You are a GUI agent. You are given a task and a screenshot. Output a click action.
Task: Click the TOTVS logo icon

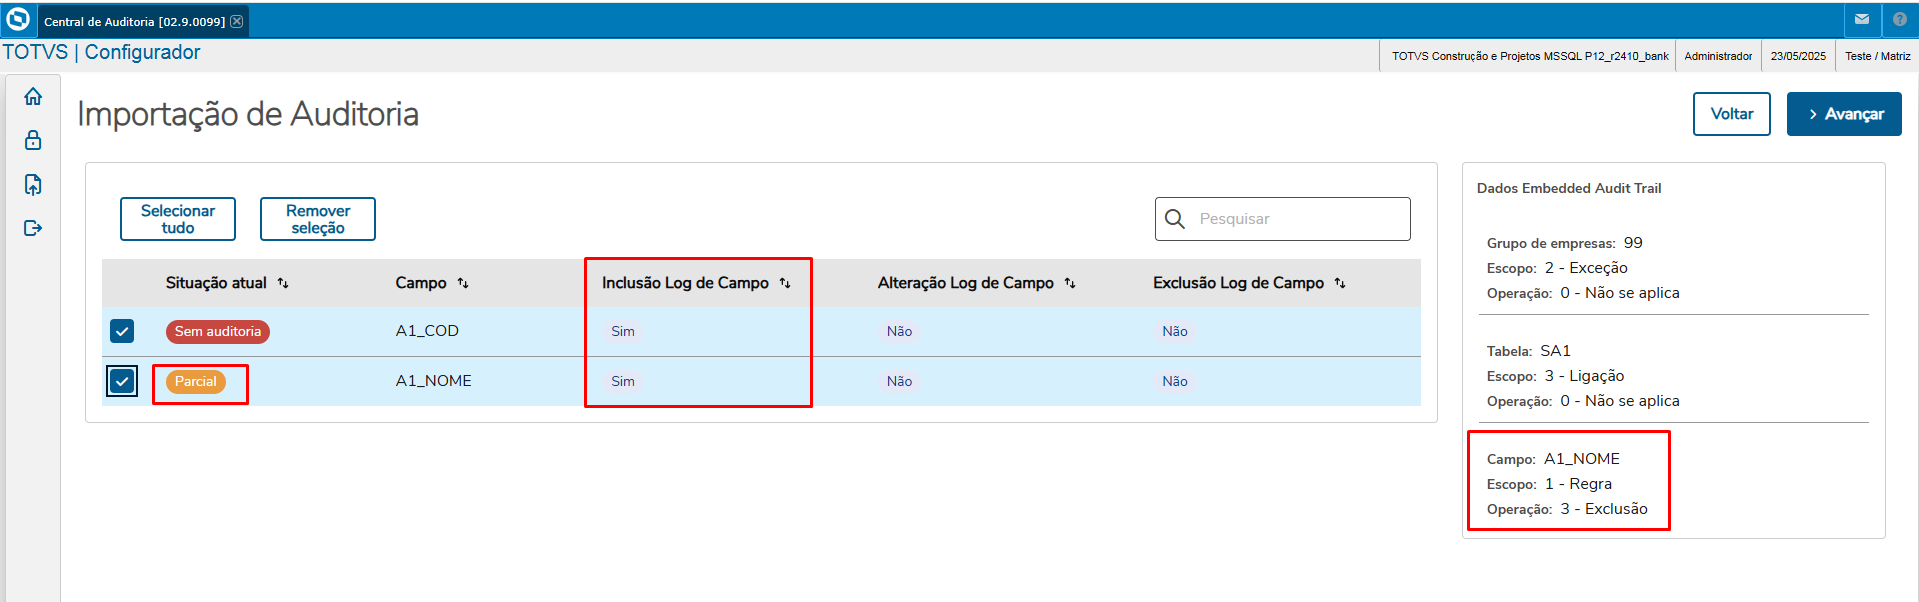(x=18, y=20)
